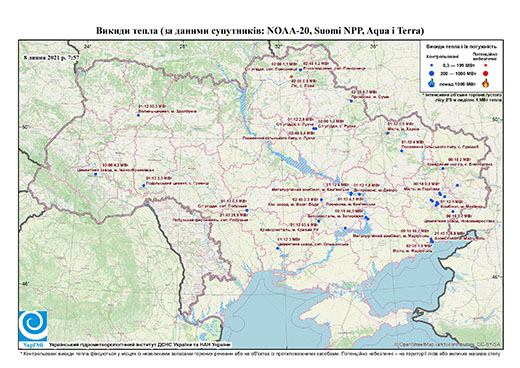Click the blue flame icon in the legend

click(x=432, y=83)
